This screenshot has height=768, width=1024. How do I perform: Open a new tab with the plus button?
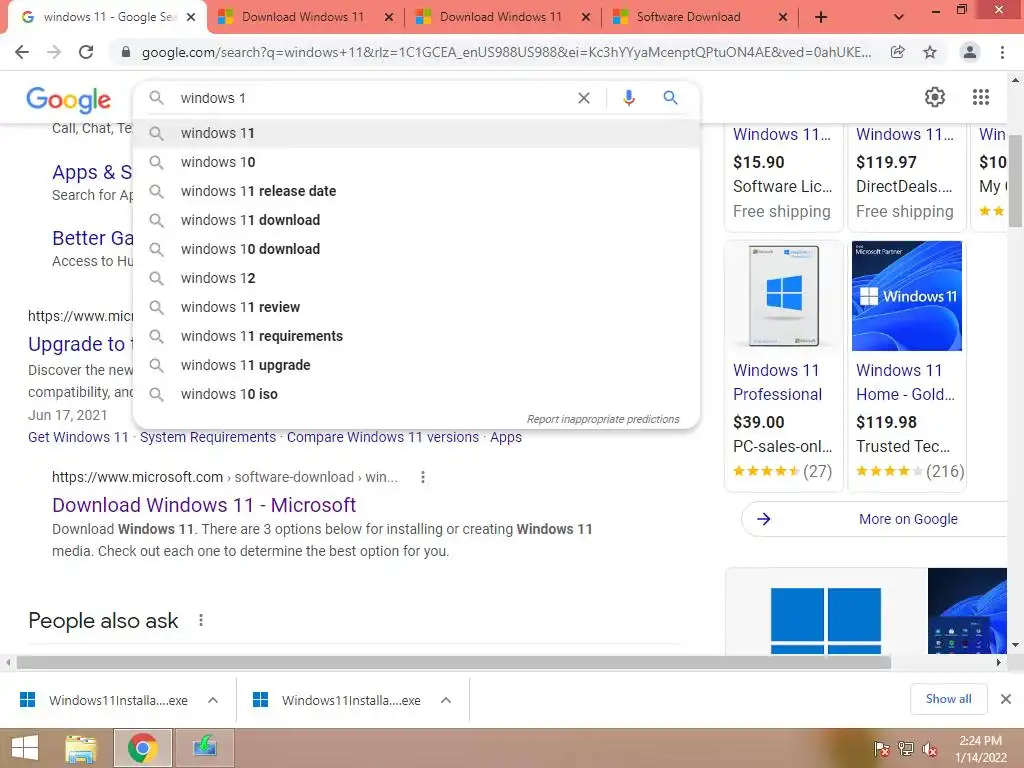coord(821,17)
